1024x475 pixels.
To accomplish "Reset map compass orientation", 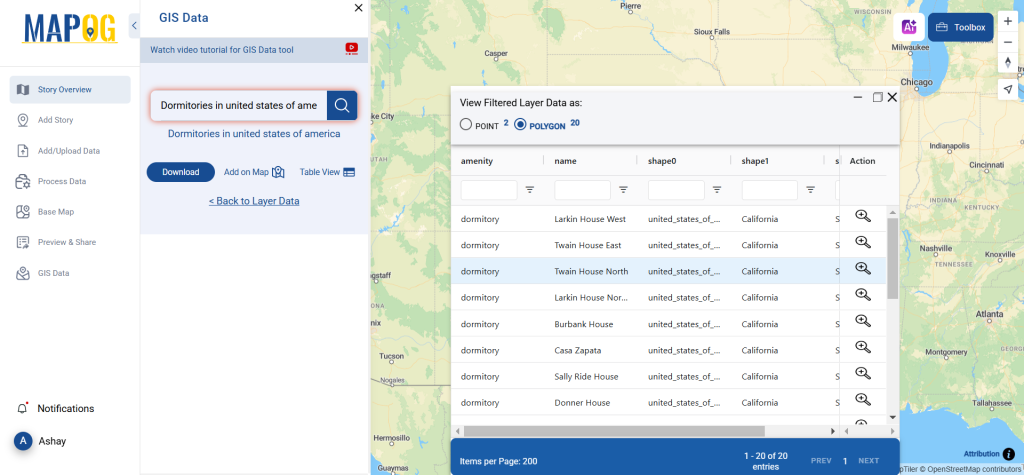I will pos(1007,62).
